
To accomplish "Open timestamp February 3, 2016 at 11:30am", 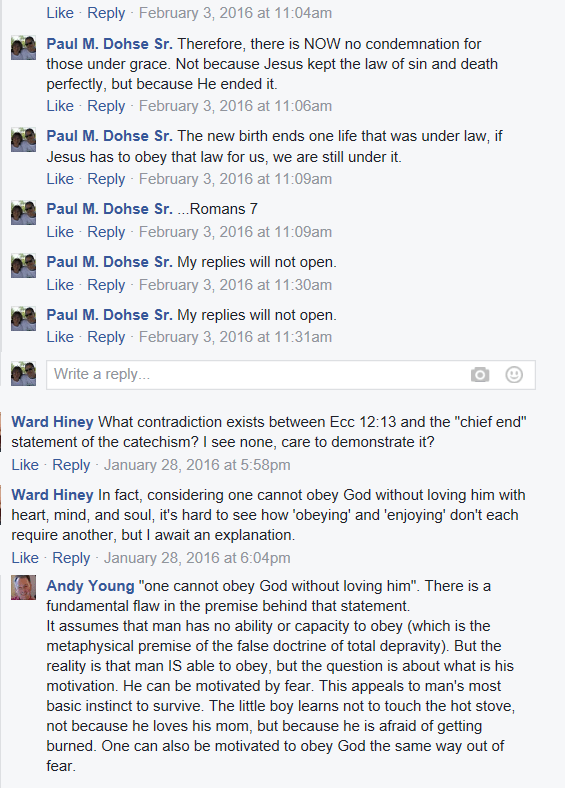I will pyautogui.click(x=235, y=285).
